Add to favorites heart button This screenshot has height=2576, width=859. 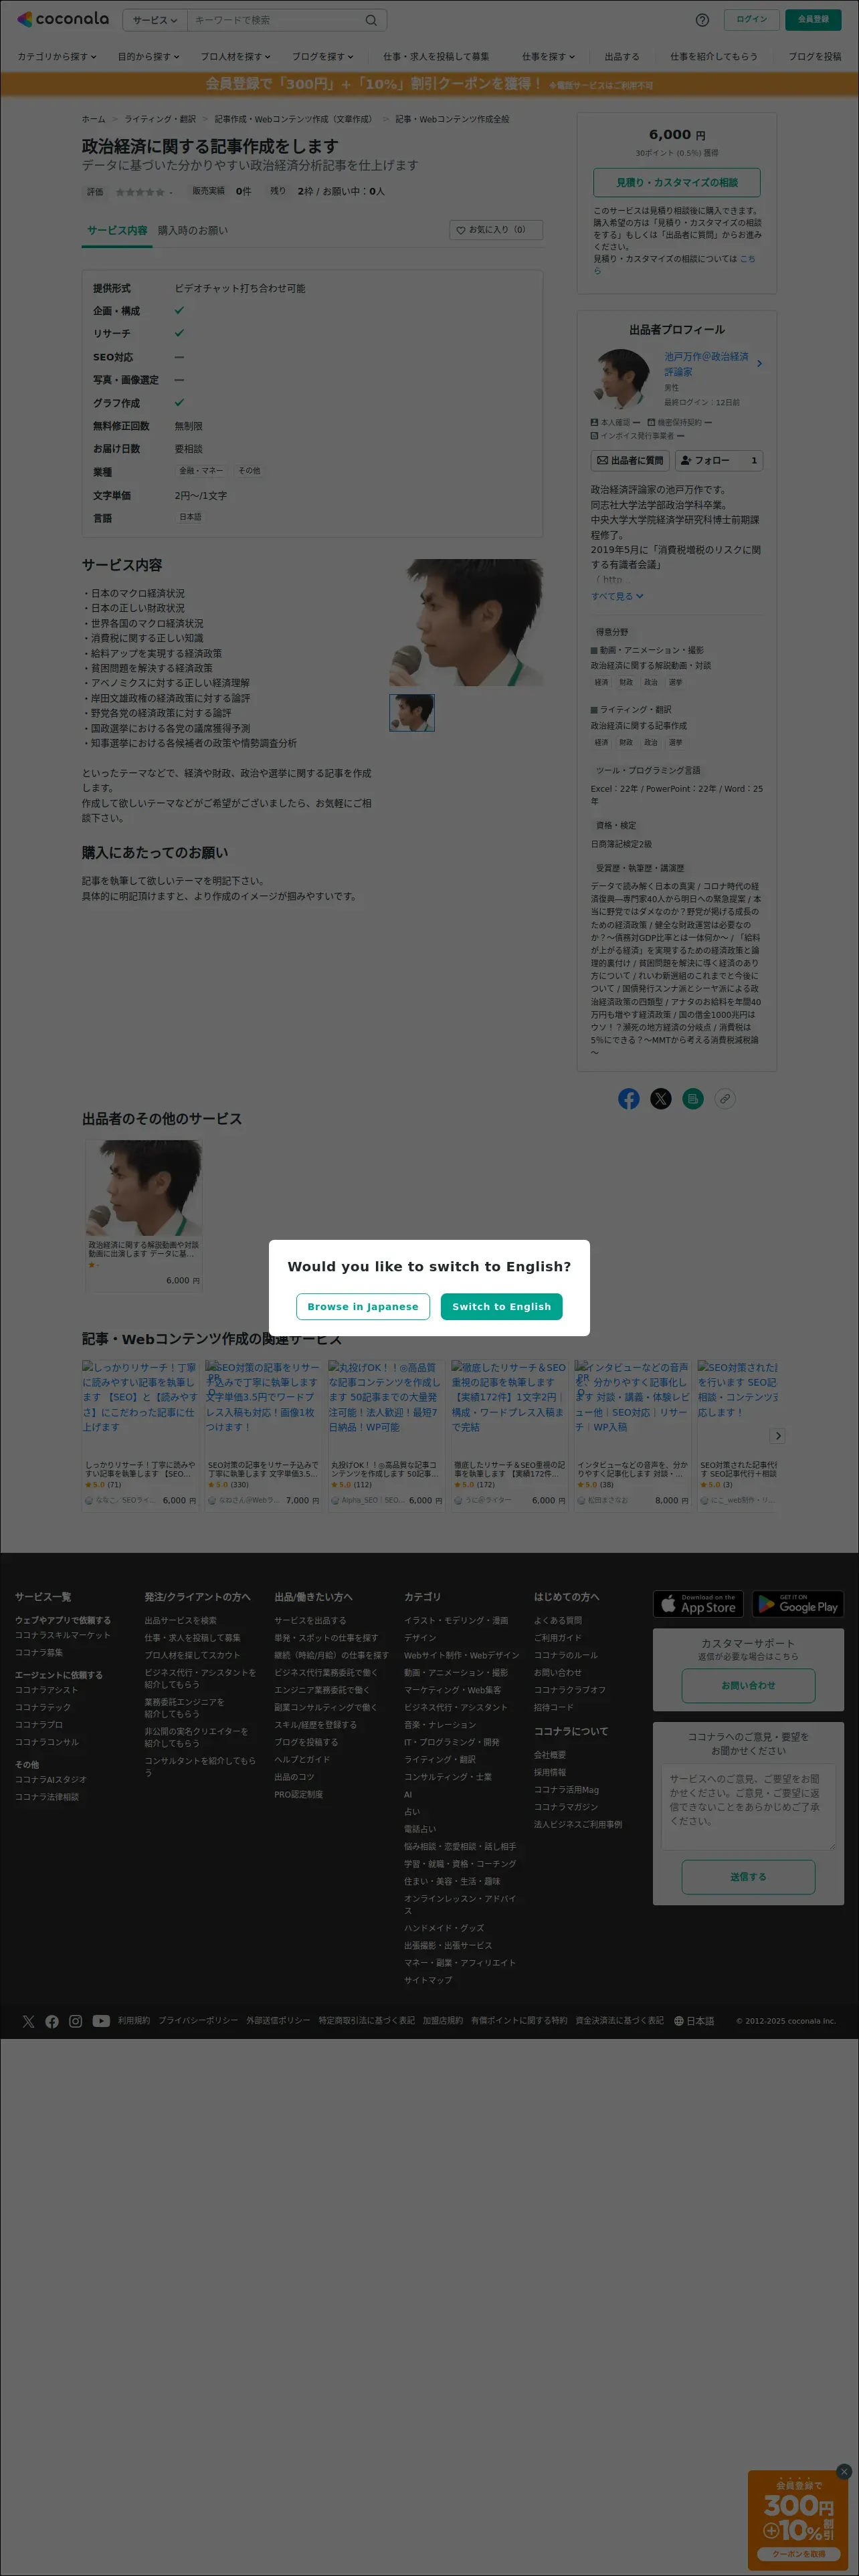496,230
